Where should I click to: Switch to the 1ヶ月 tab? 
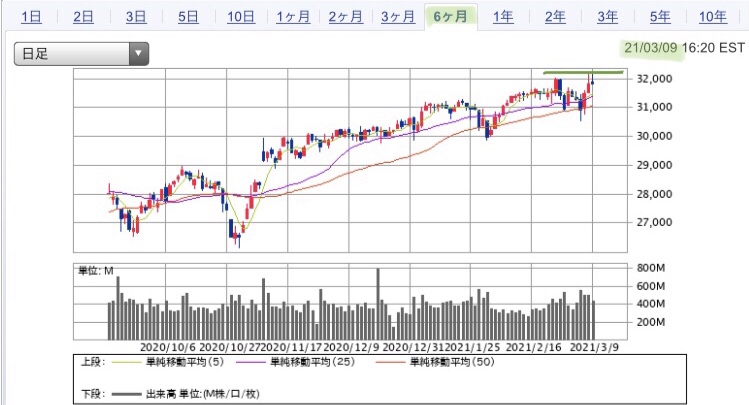(292, 16)
